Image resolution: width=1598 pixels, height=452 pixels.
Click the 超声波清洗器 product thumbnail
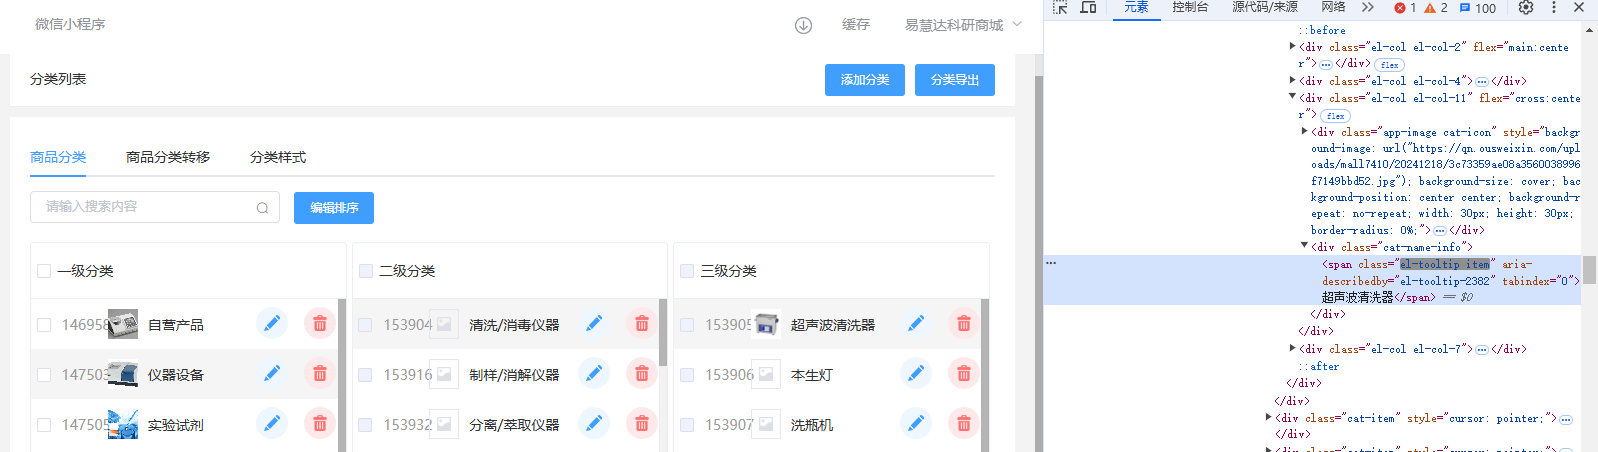[766, 324]
